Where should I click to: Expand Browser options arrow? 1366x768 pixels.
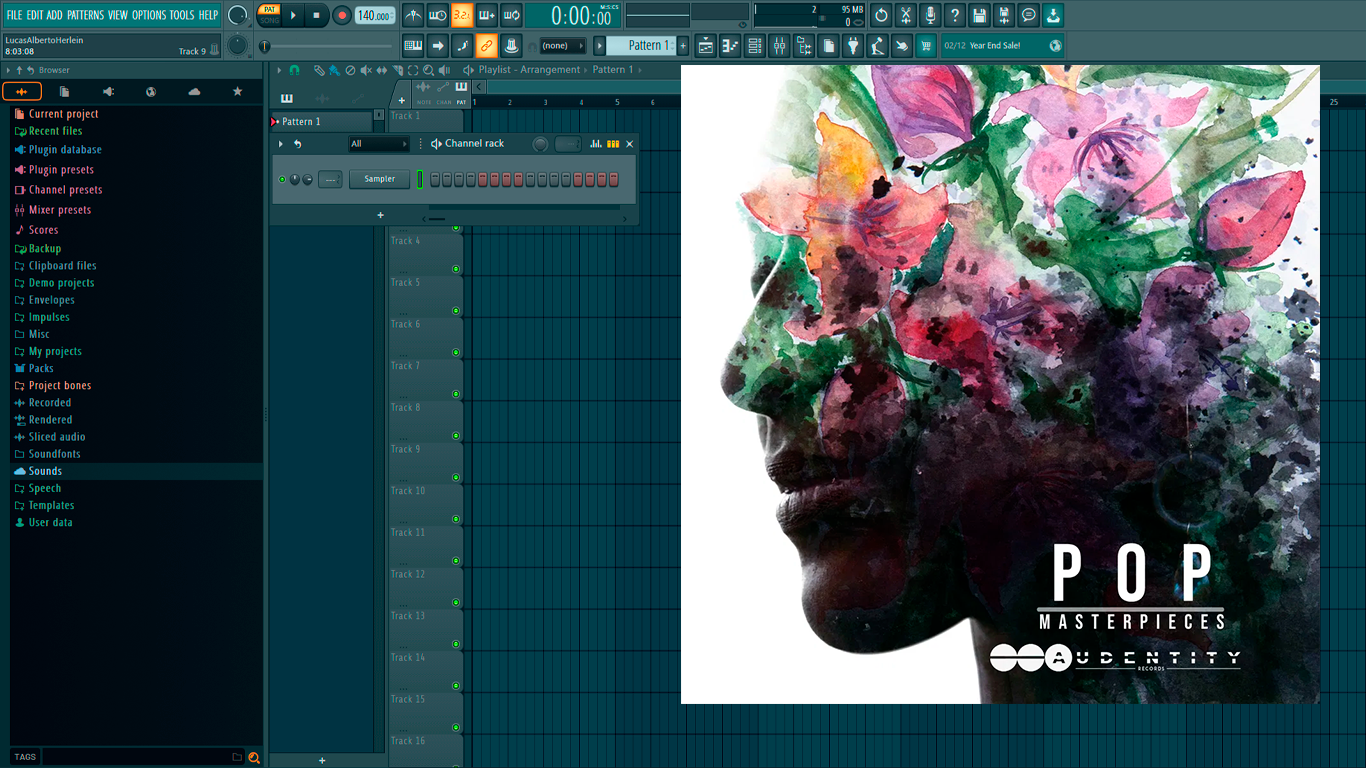tap(8, 70)
